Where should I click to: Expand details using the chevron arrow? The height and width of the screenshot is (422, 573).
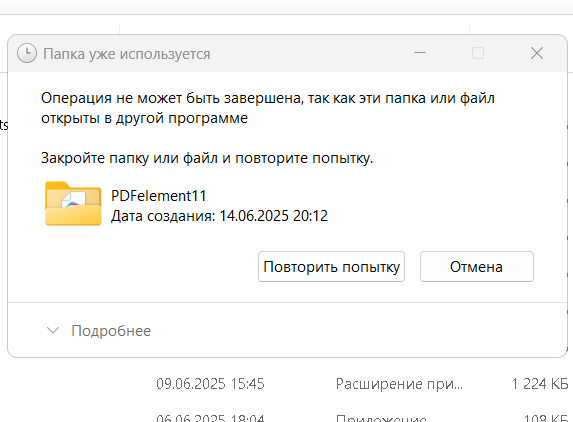[x=53, y=331]
